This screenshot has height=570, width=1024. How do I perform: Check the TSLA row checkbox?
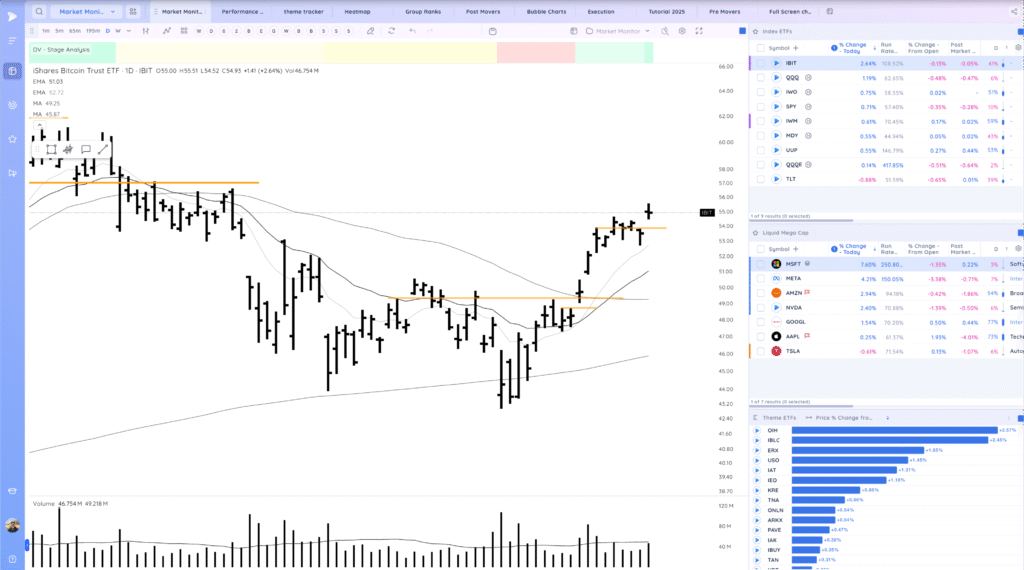click(761, 351)
